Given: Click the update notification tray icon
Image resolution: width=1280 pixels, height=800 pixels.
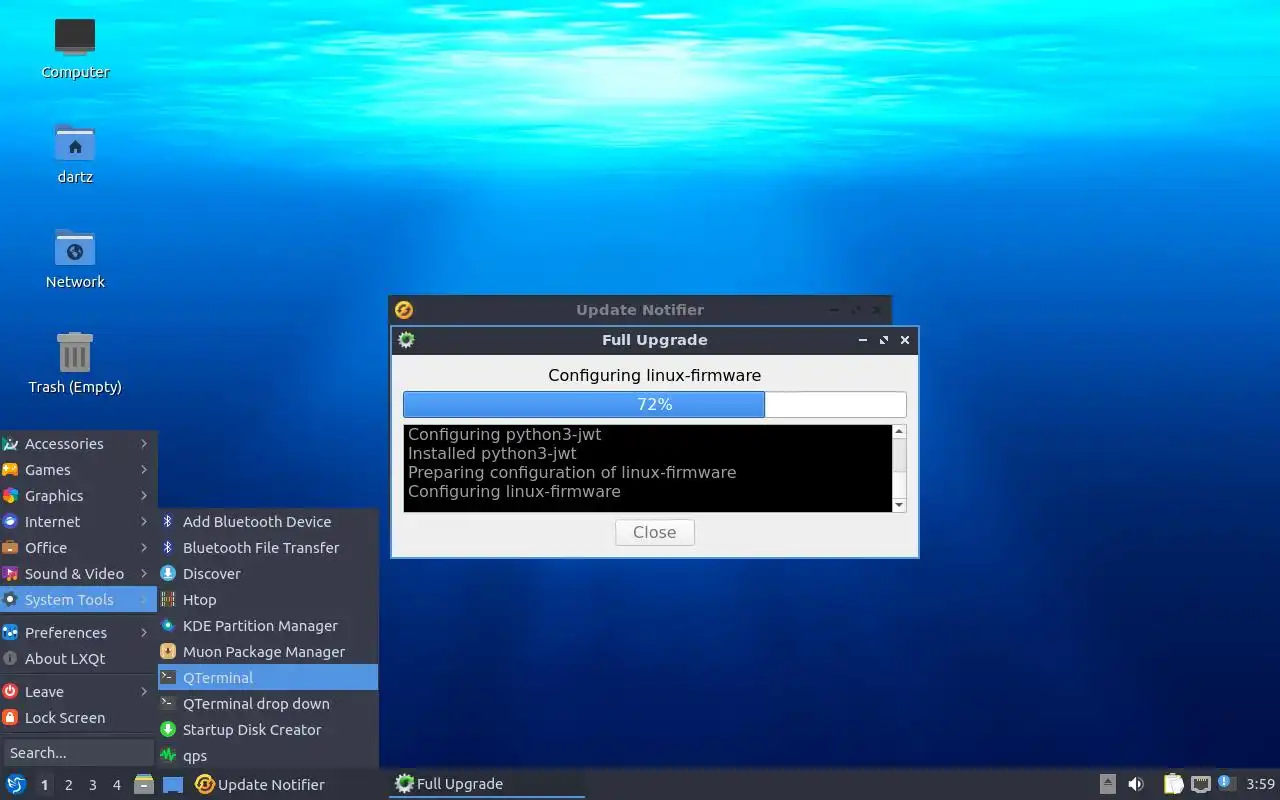Looking at the screenshot, I should [x=1226, y=783].
